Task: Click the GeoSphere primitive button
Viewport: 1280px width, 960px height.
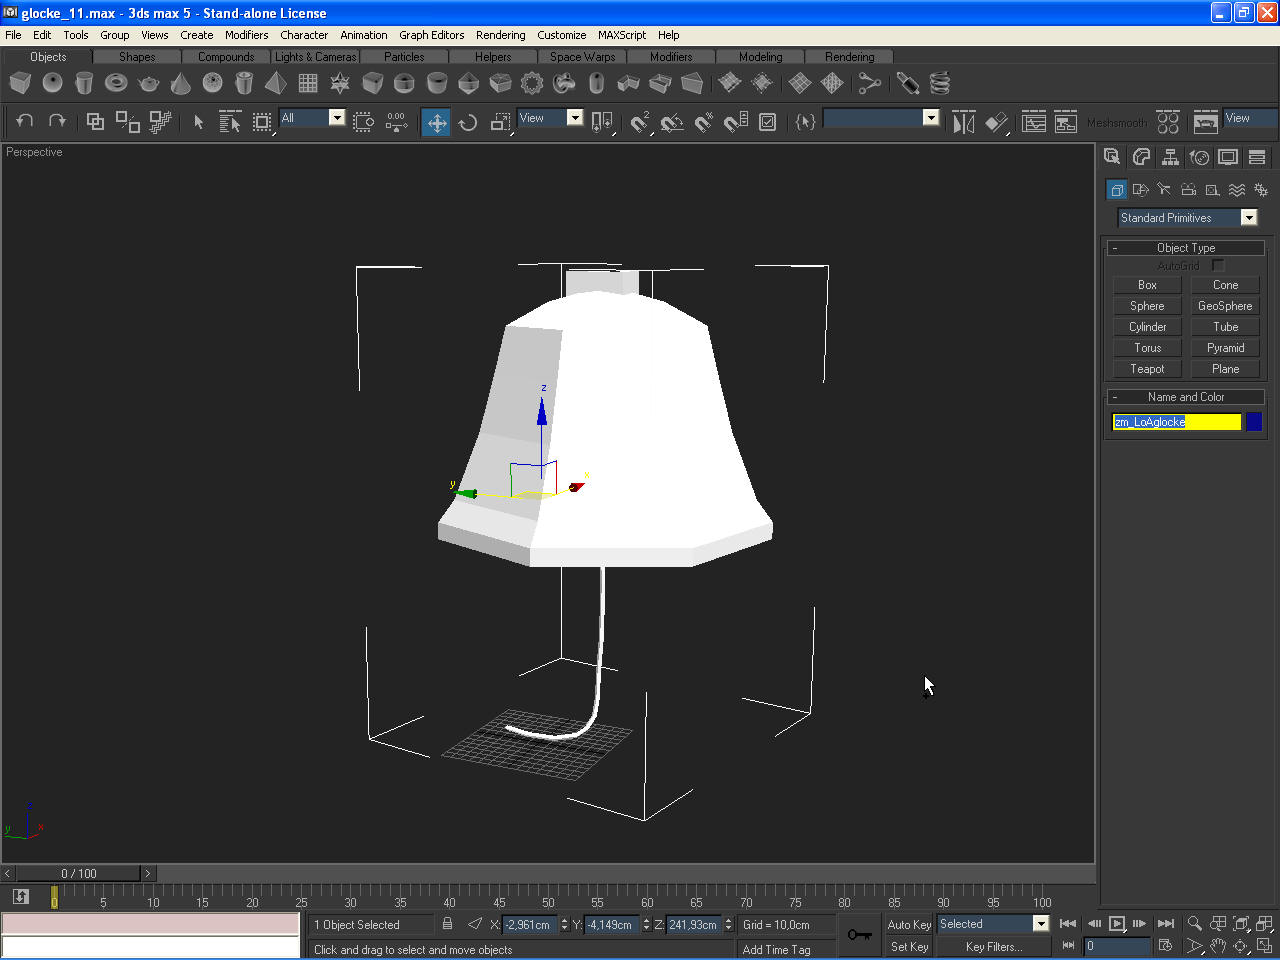Action: tap(1224, 306)
